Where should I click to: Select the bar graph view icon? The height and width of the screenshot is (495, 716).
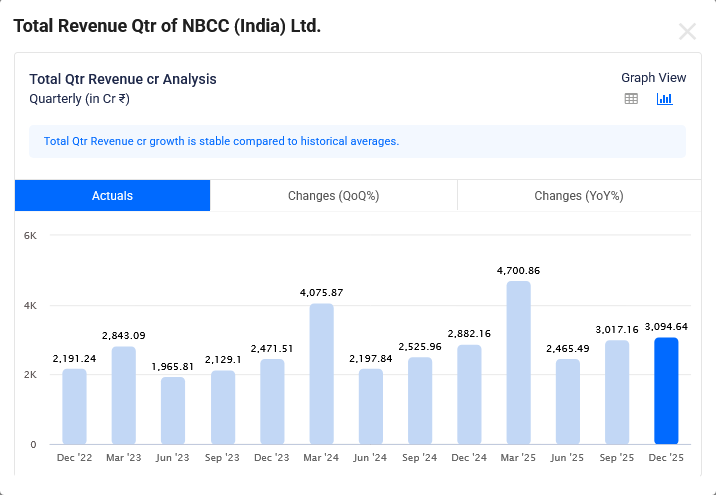664,99
